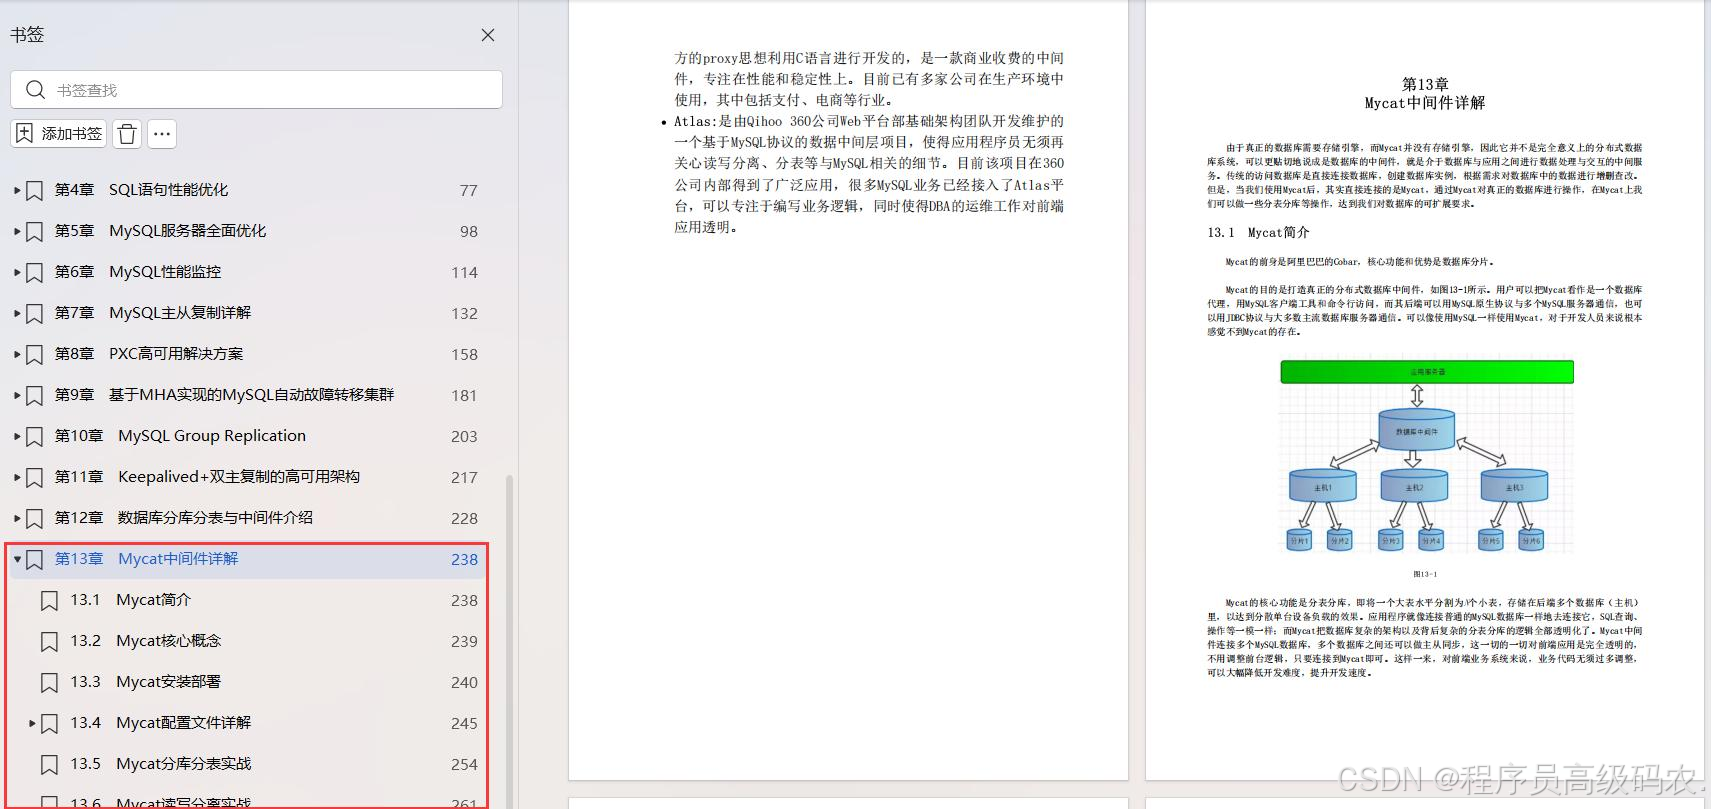
Task: Expand the 第9章 MHA bookmark entry
Action: click(17, 395)
